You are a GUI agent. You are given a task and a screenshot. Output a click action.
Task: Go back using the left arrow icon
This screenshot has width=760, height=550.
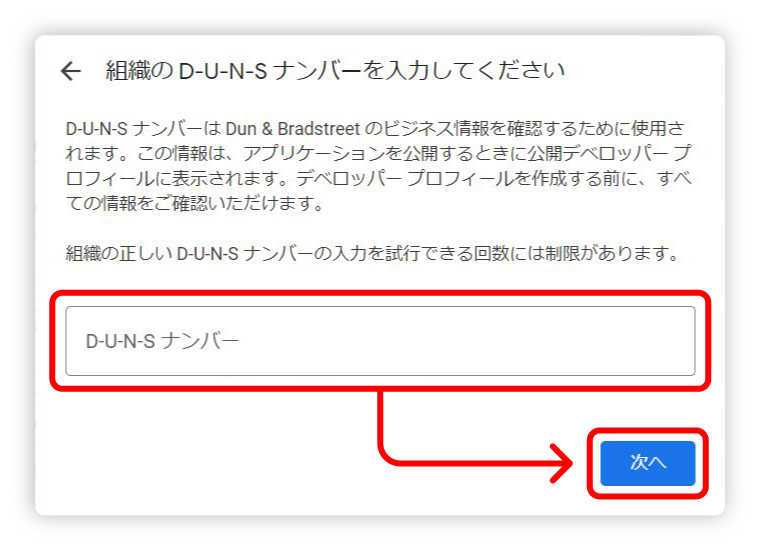point(71,71)
